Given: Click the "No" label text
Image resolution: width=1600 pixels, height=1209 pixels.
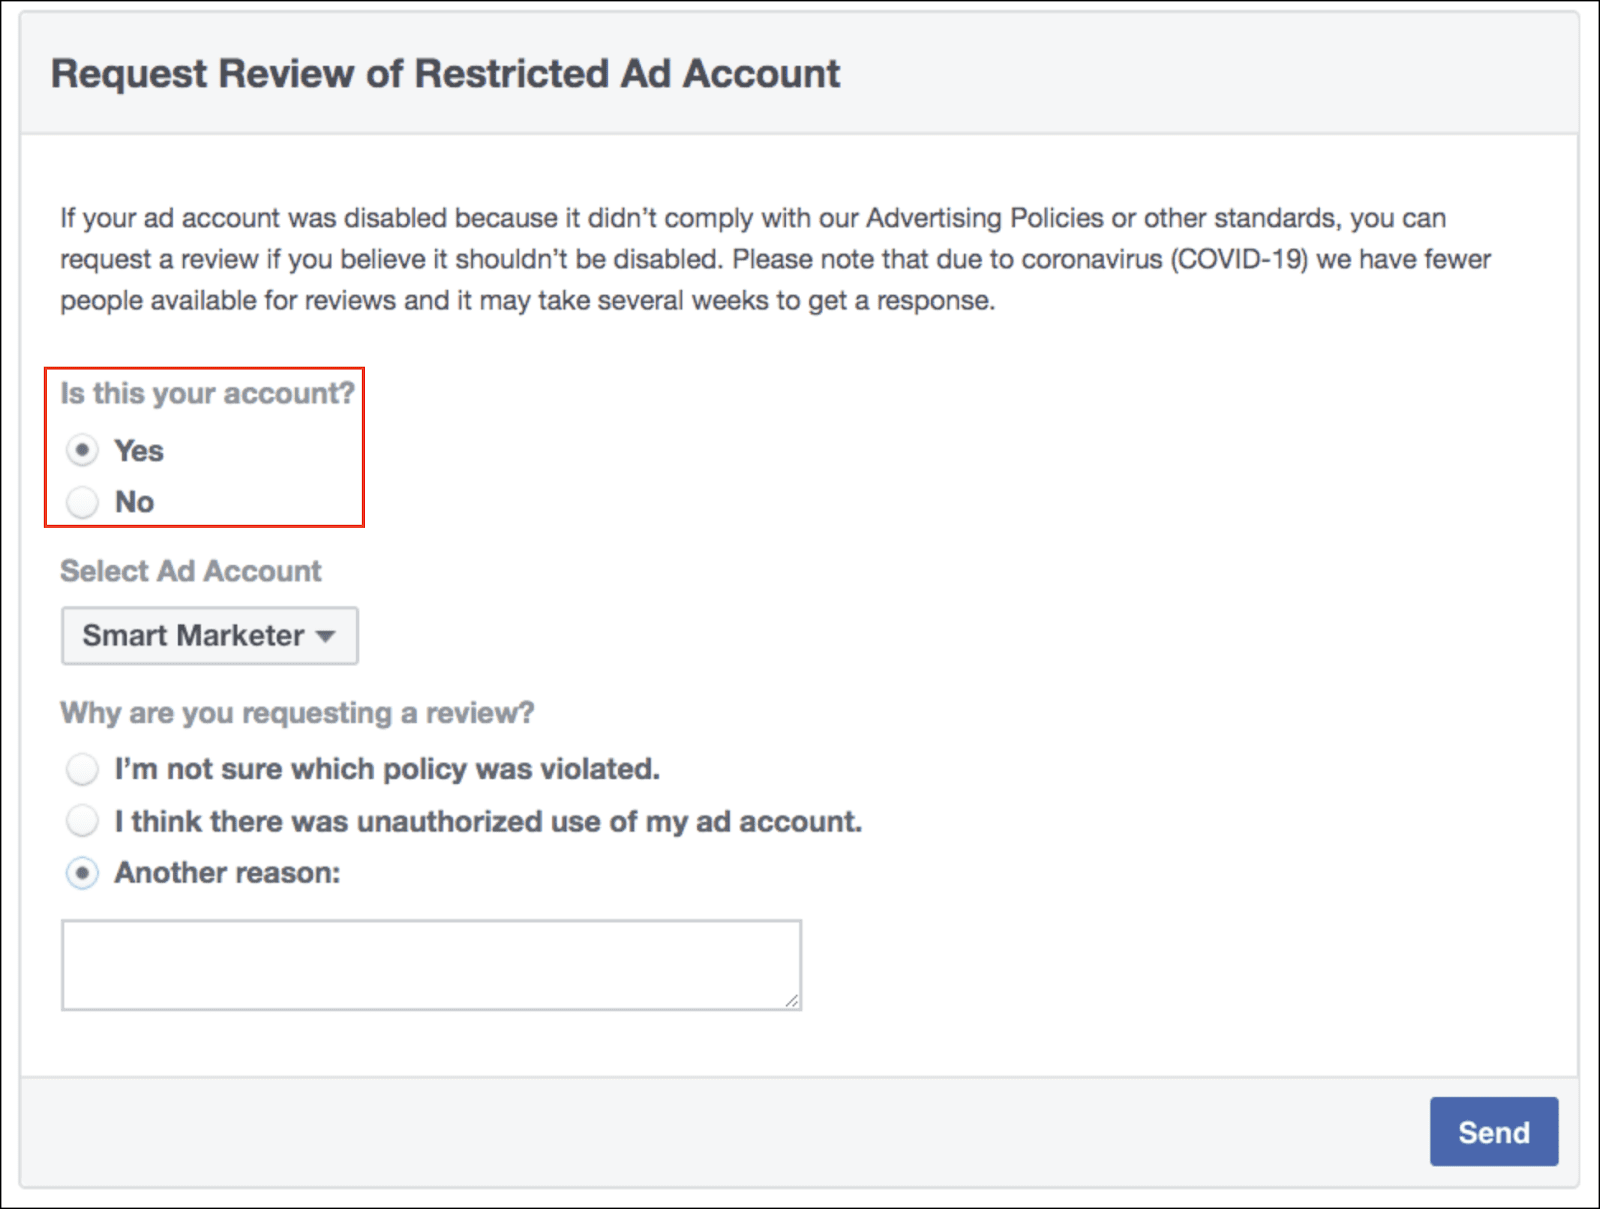Looking at the screenshot, I should [134, 502].
